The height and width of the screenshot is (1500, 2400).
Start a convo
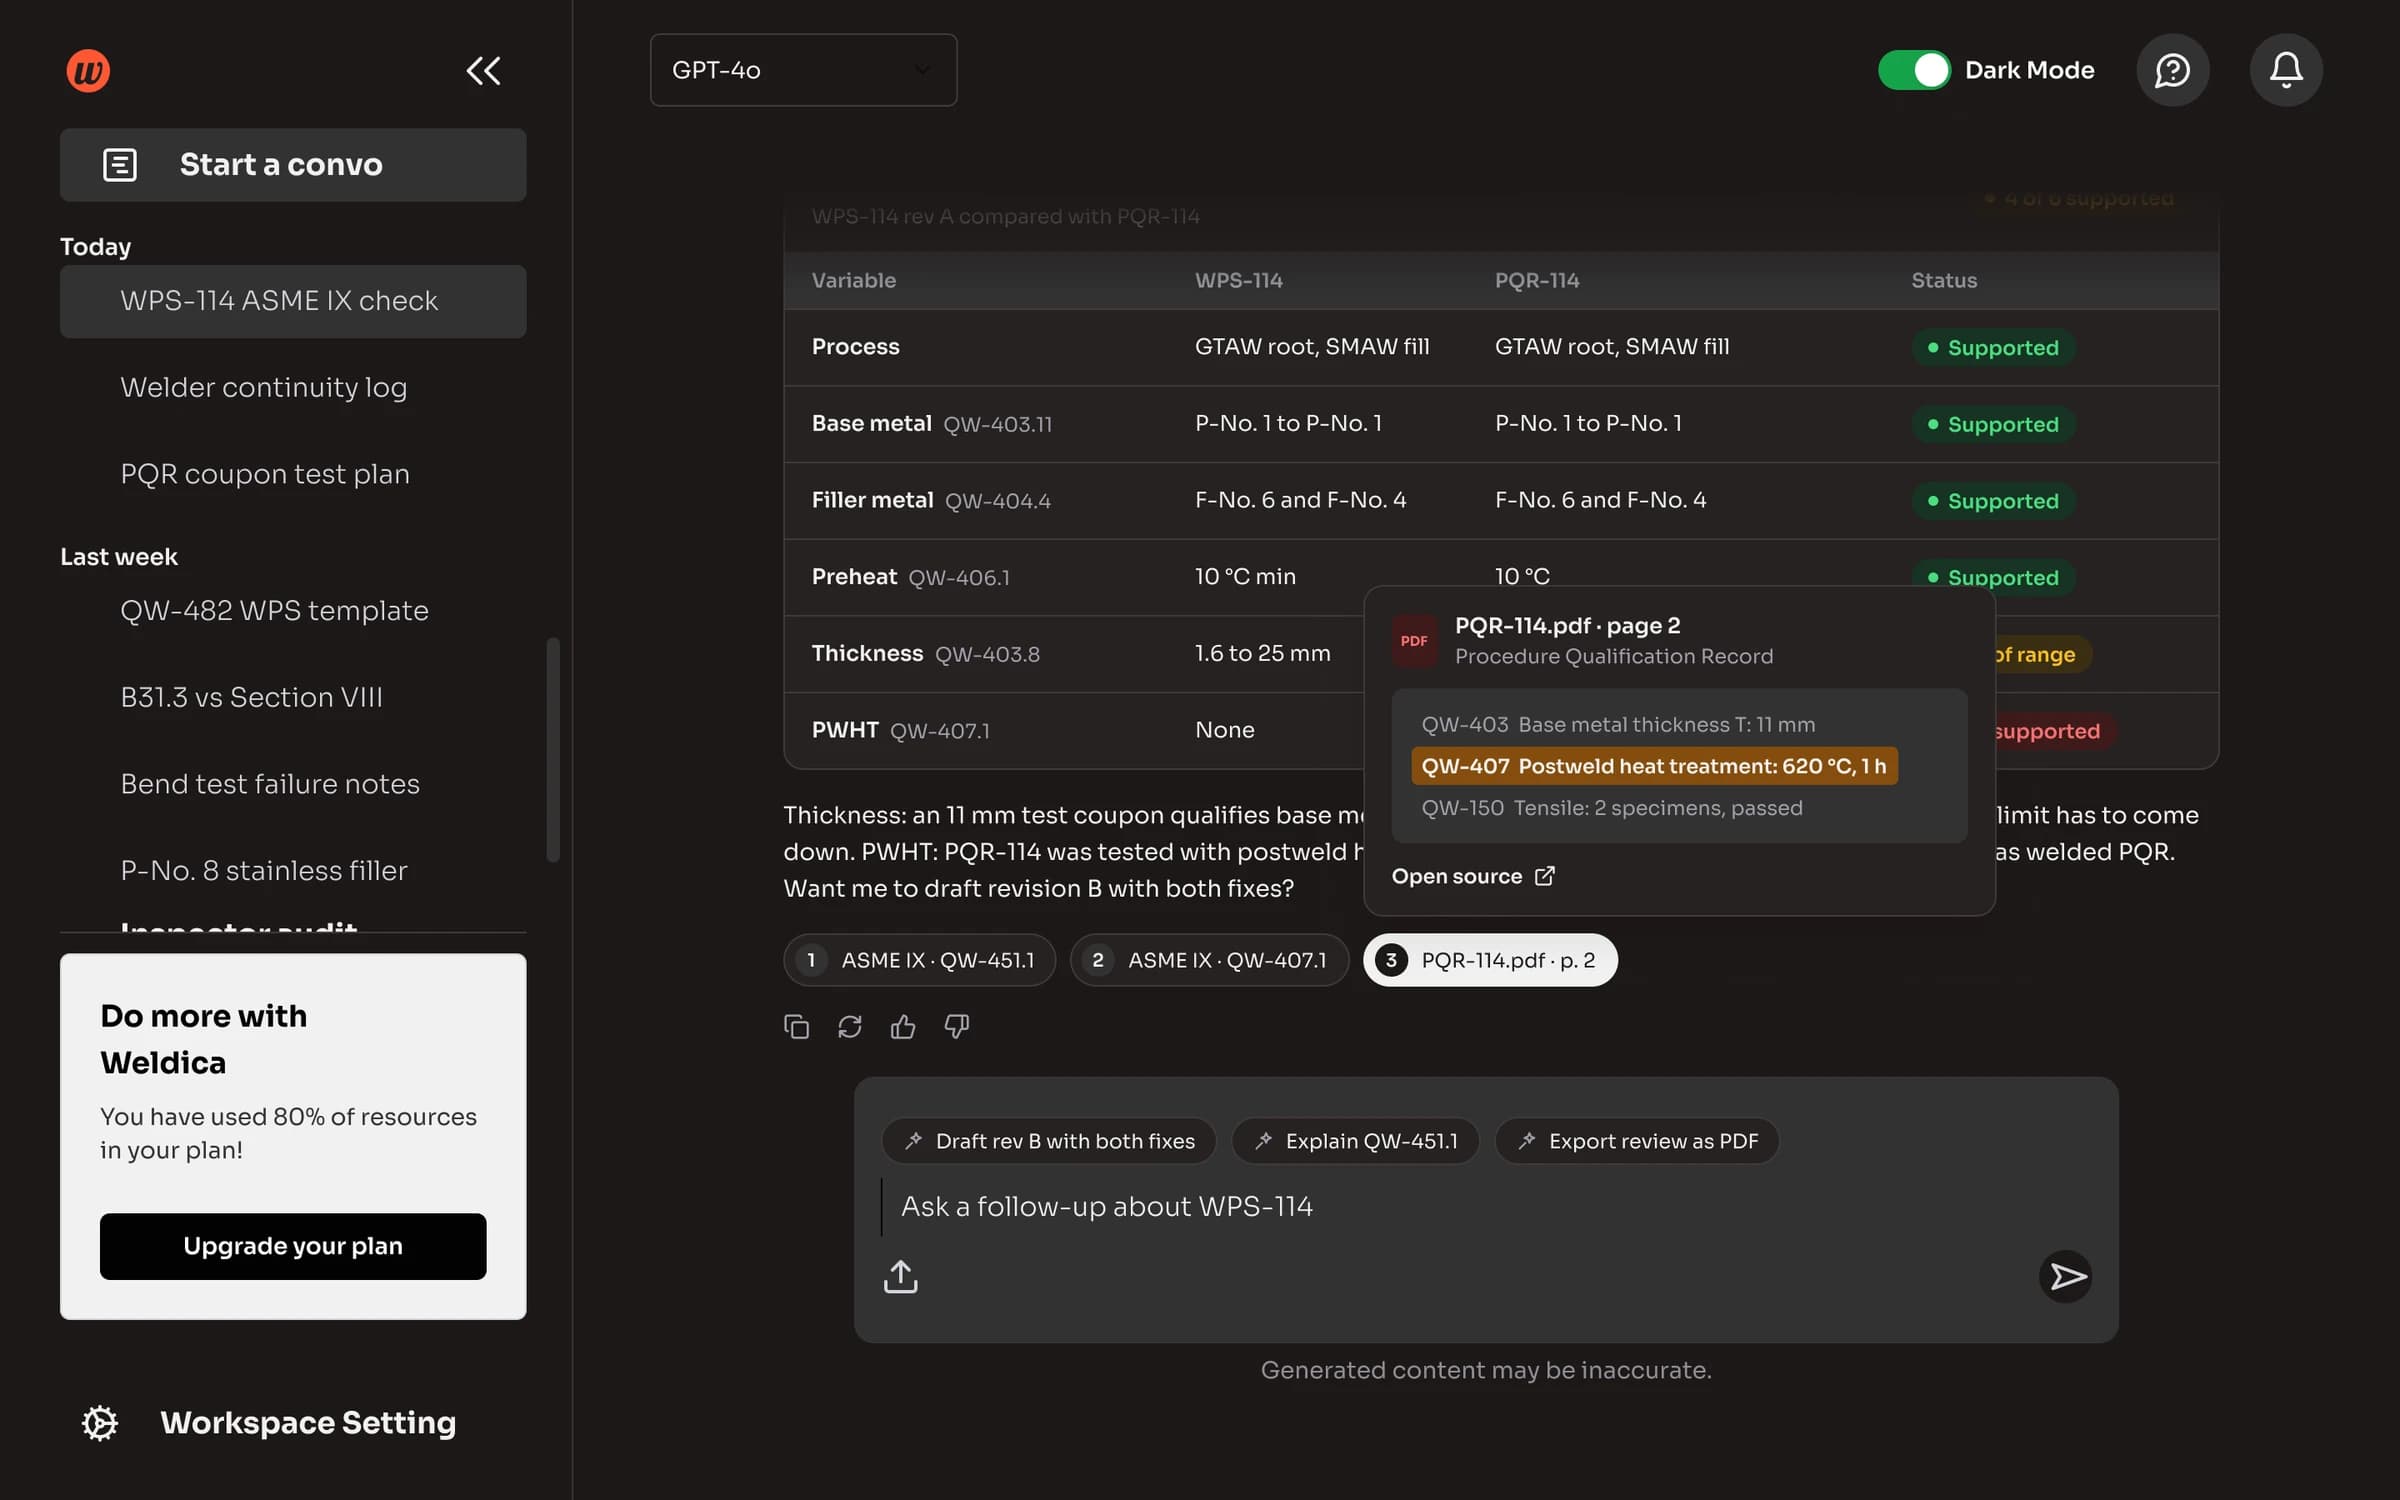(293, 165)
